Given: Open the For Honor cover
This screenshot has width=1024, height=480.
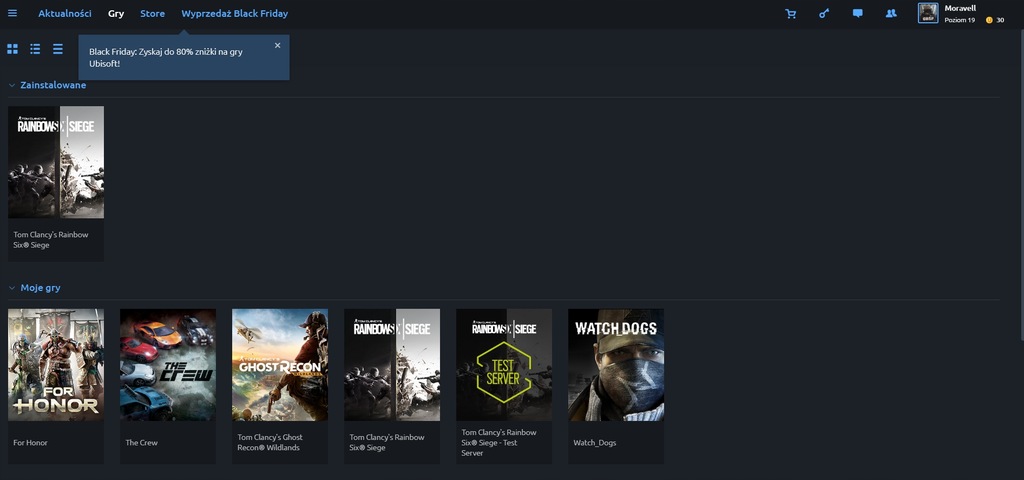Looking at the screenshot, I should pos(56,365).
